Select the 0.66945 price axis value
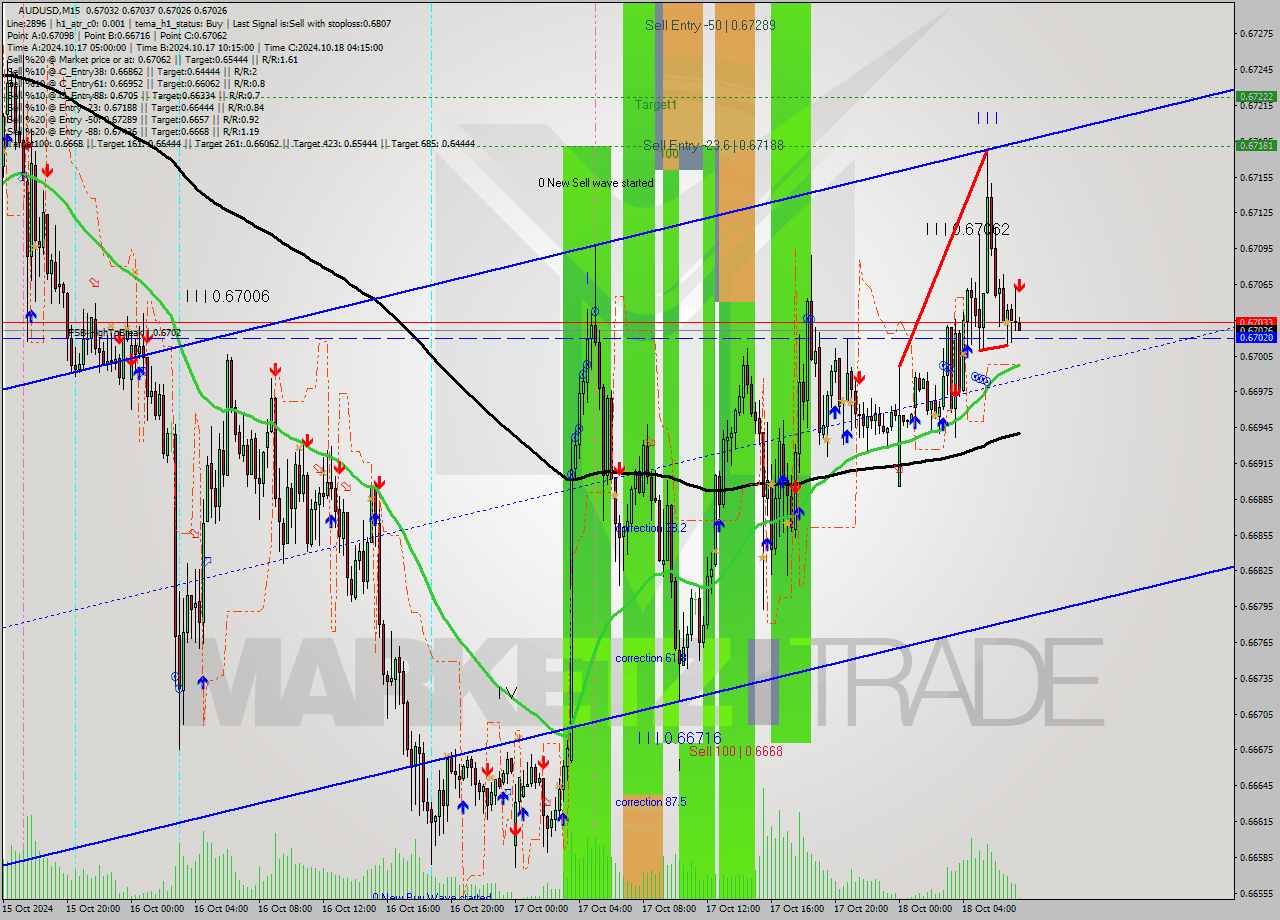Viewport: 1280px width, 920px height. coord(1256,427)
